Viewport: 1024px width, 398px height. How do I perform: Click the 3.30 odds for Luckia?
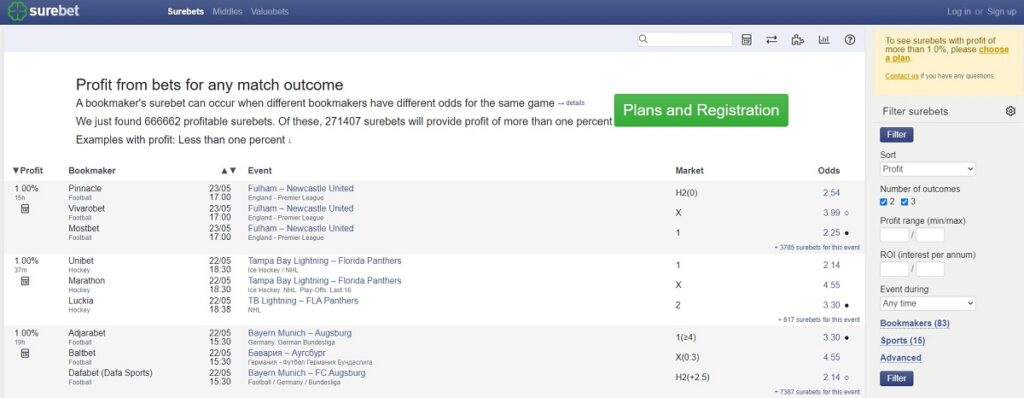click(x=831, y=305)
